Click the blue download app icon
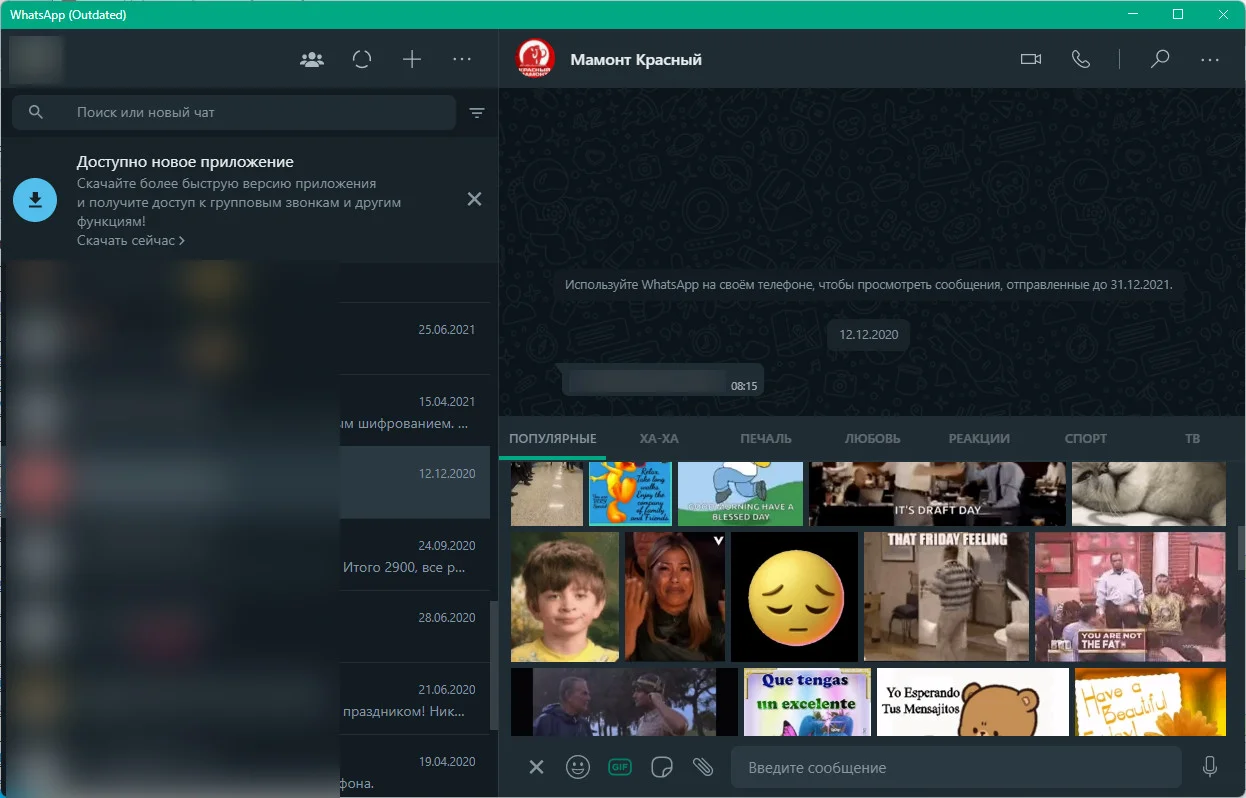 tap(35, 199)
